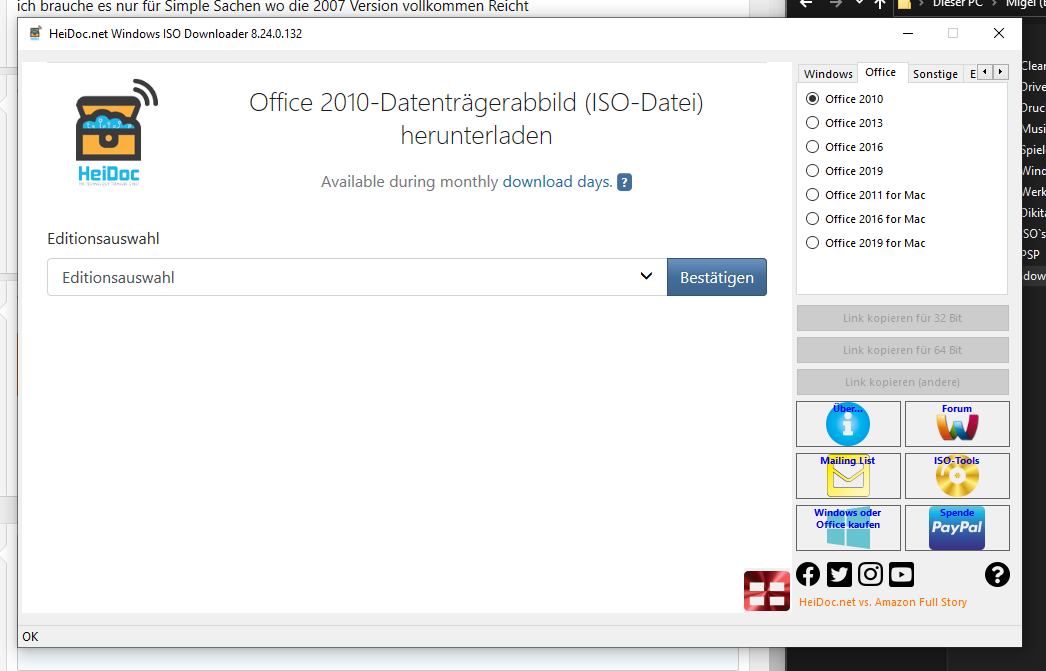The width and height of the screenshot is (1046, 671).
Task: Click Link kopieren (andere) button
Action: pyautogui.click(x=903, y=382)
